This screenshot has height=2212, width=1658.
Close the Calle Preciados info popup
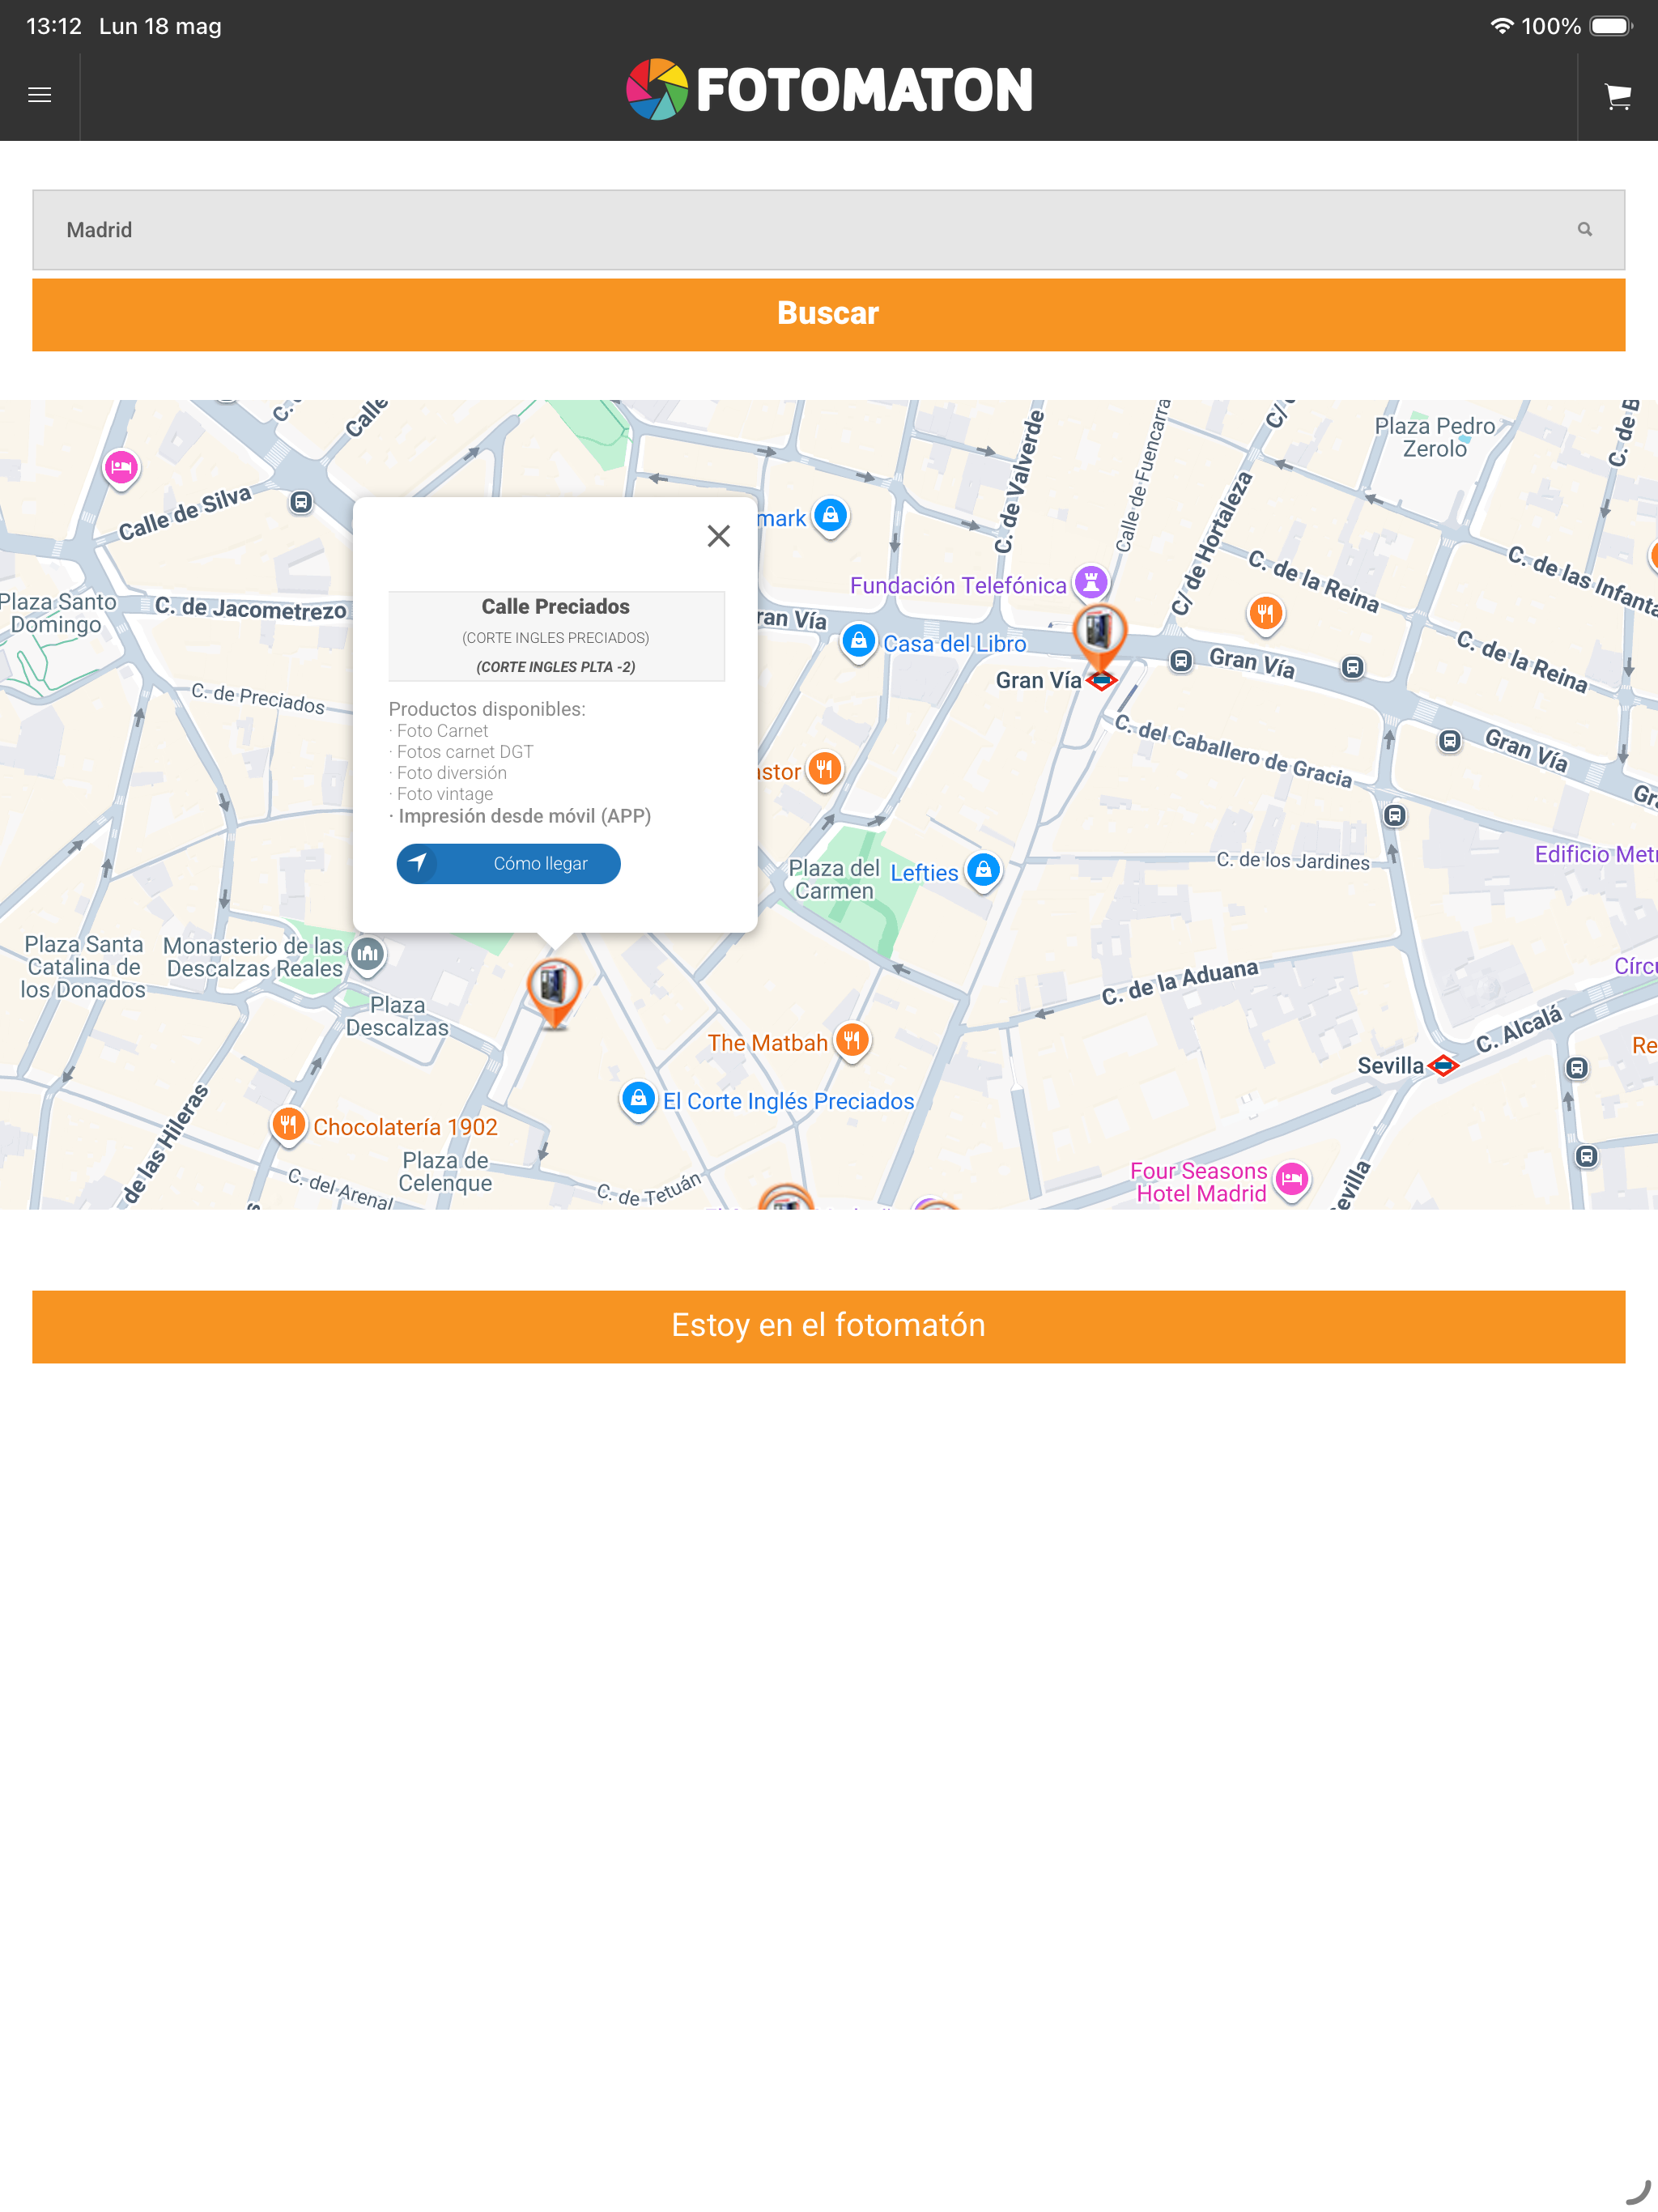point(719,536)
